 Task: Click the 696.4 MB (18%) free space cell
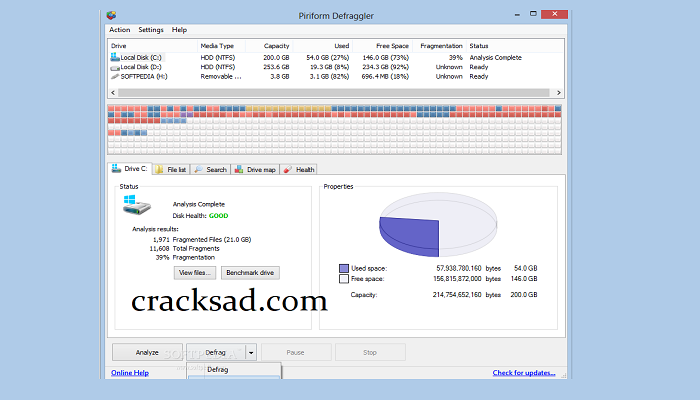(385, 76)
